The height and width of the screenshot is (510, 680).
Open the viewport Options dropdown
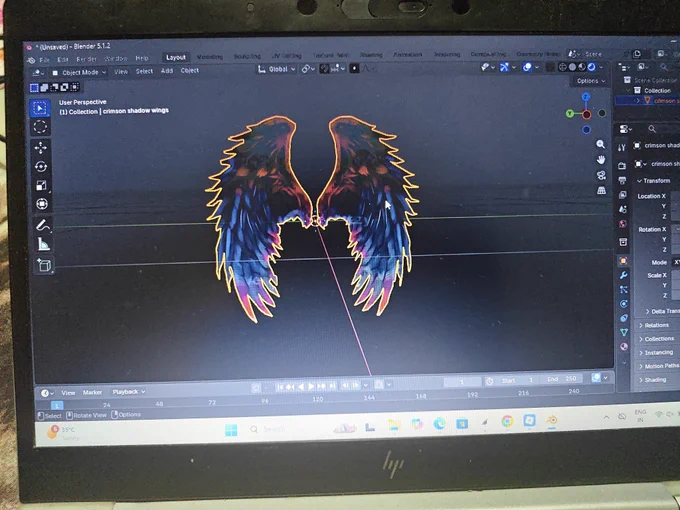[x=590, y=81]
